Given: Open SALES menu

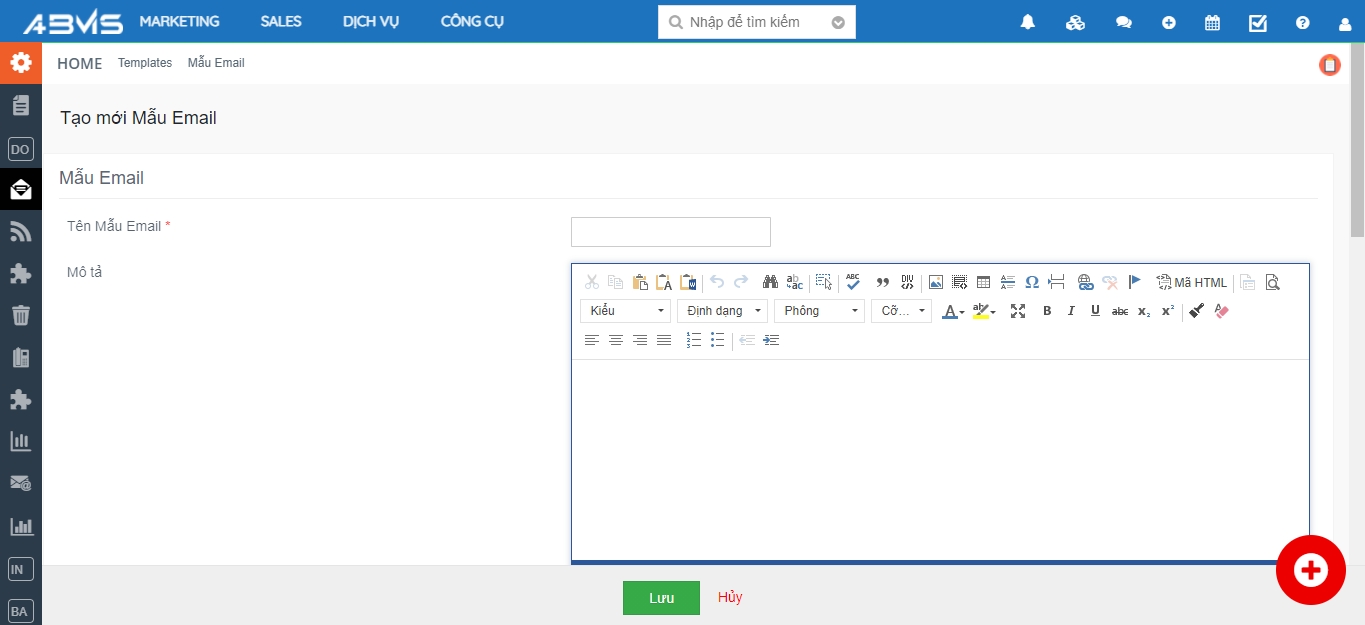Looking at the screenshot, I should (x=281, y=21).
